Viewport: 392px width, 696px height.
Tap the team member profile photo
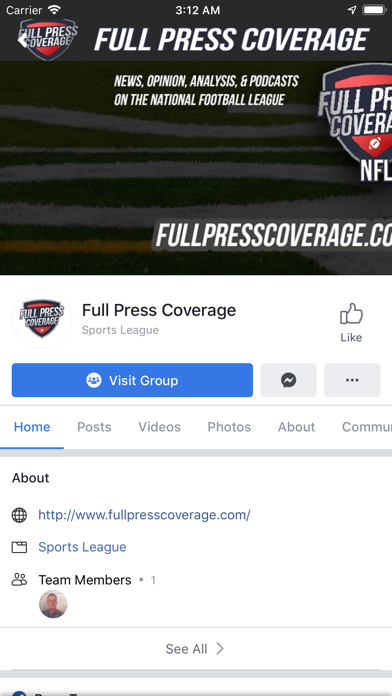pos(53,604)
